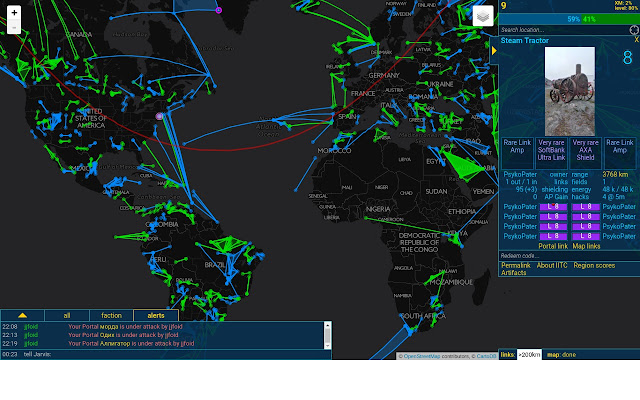Open Region scores

pos(594,265)
